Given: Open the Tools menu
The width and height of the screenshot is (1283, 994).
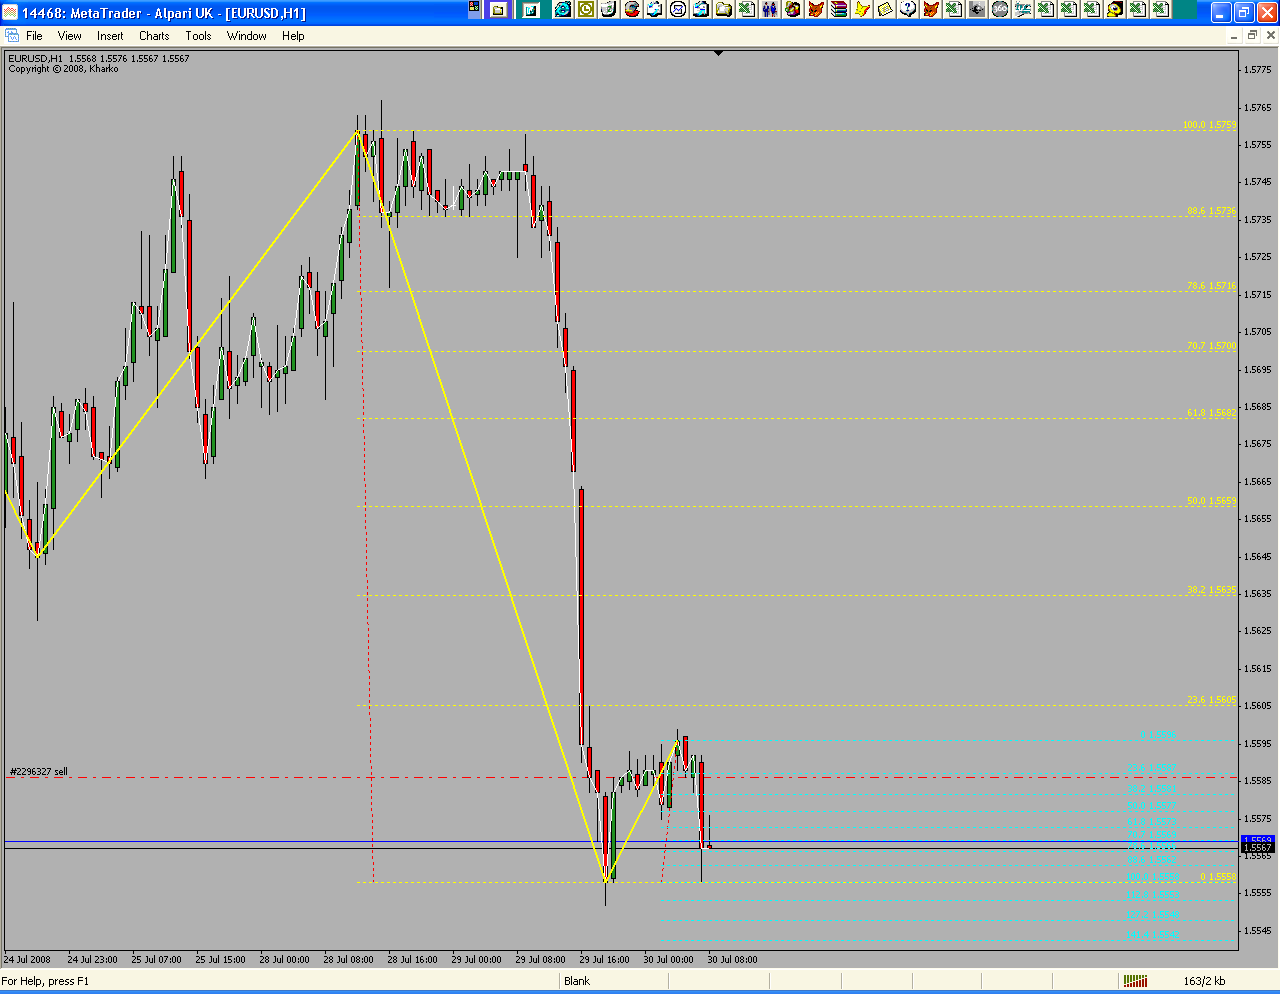Looking at the screenshot, I should (198, 36).
